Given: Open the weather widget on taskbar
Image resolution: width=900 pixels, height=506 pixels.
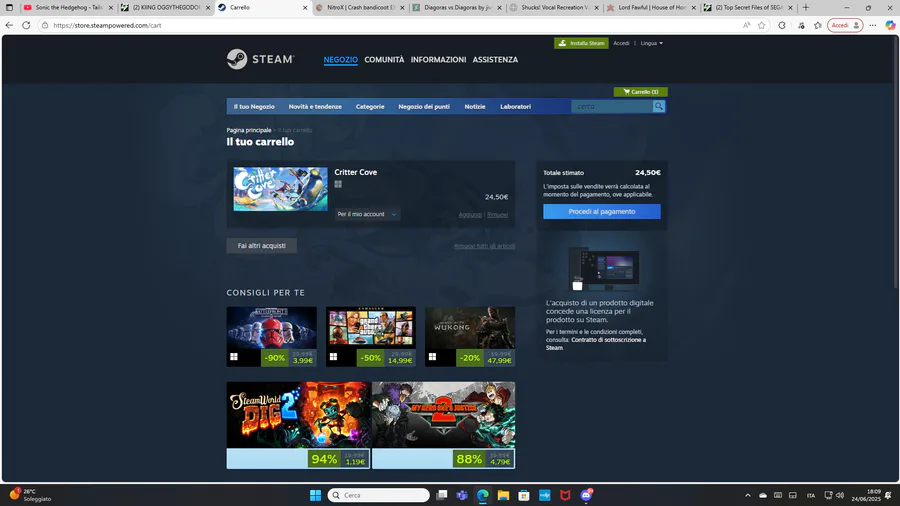Looking at the screenshot, I should click(x=31, y=495).
